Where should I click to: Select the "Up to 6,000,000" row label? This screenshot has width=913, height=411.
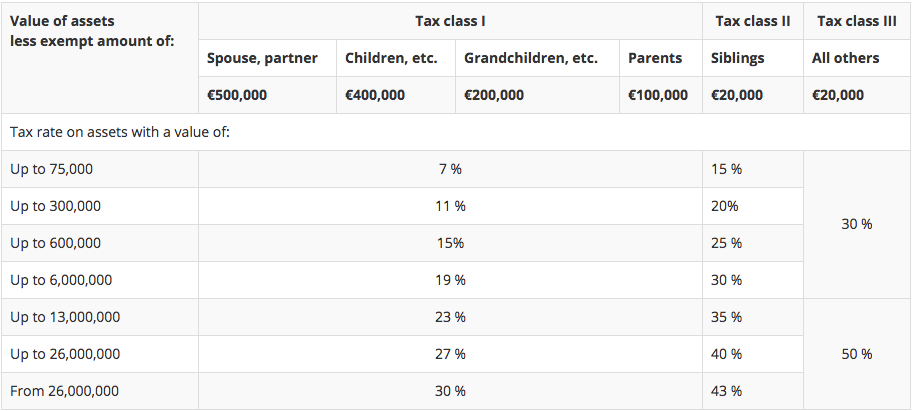[x=61, y=280]
